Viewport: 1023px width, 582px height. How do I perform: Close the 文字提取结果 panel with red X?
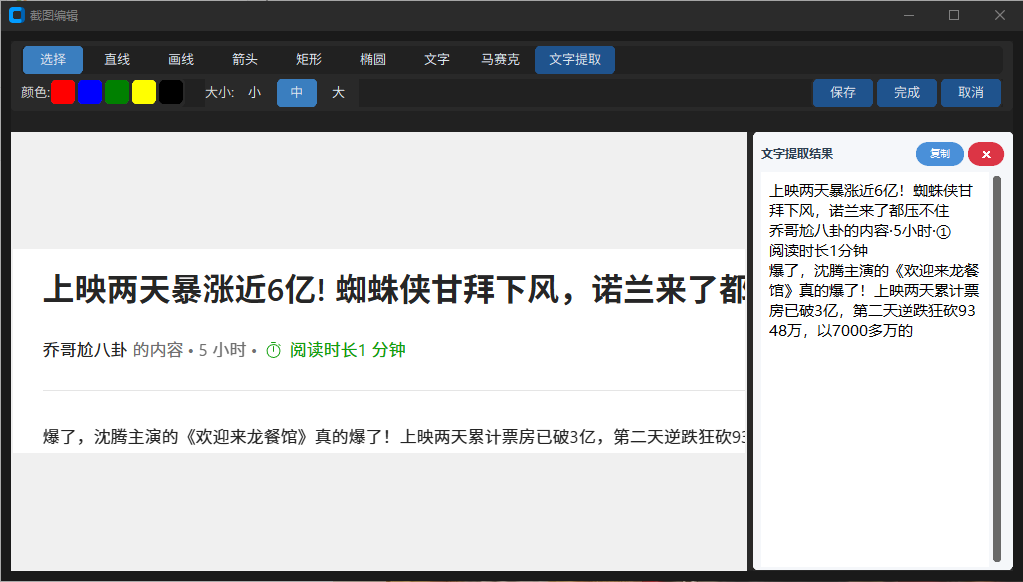pos(986,154)
